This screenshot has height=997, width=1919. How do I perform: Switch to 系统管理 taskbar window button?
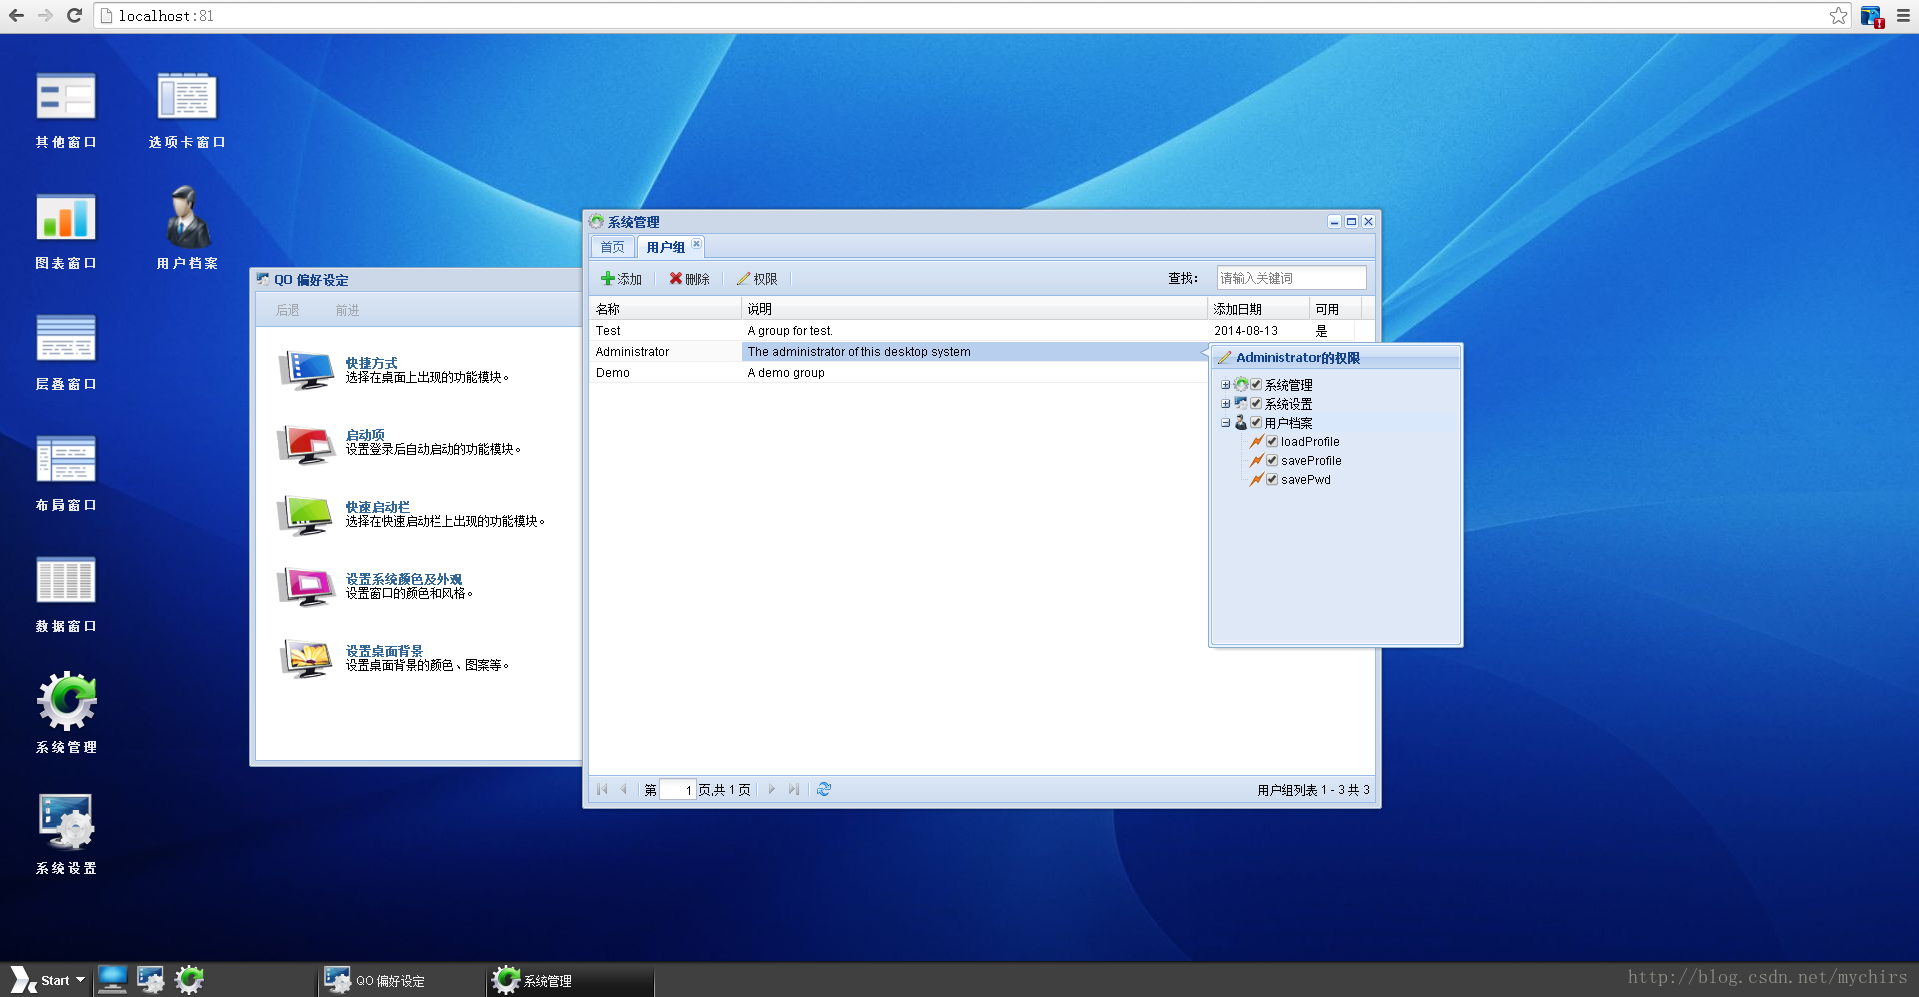tap(571, 981)
